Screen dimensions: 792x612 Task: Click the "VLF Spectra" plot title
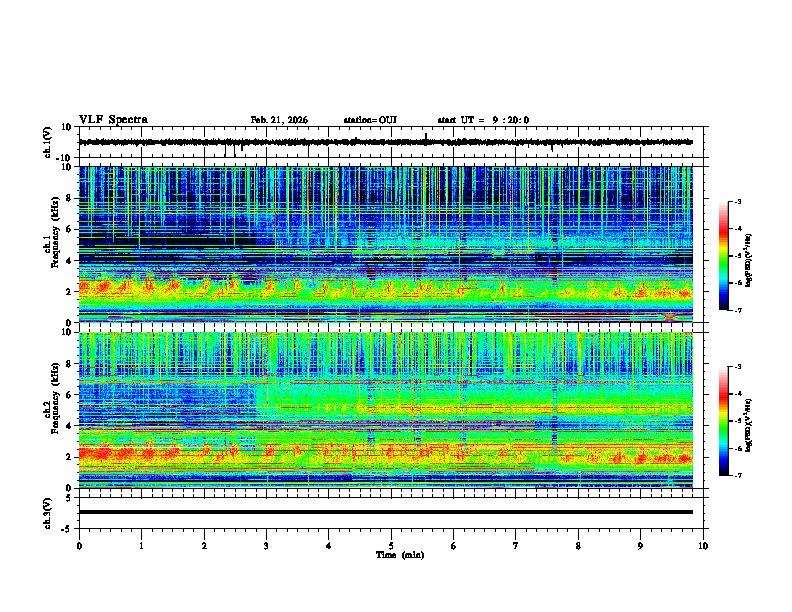click(x=113, y=120)
